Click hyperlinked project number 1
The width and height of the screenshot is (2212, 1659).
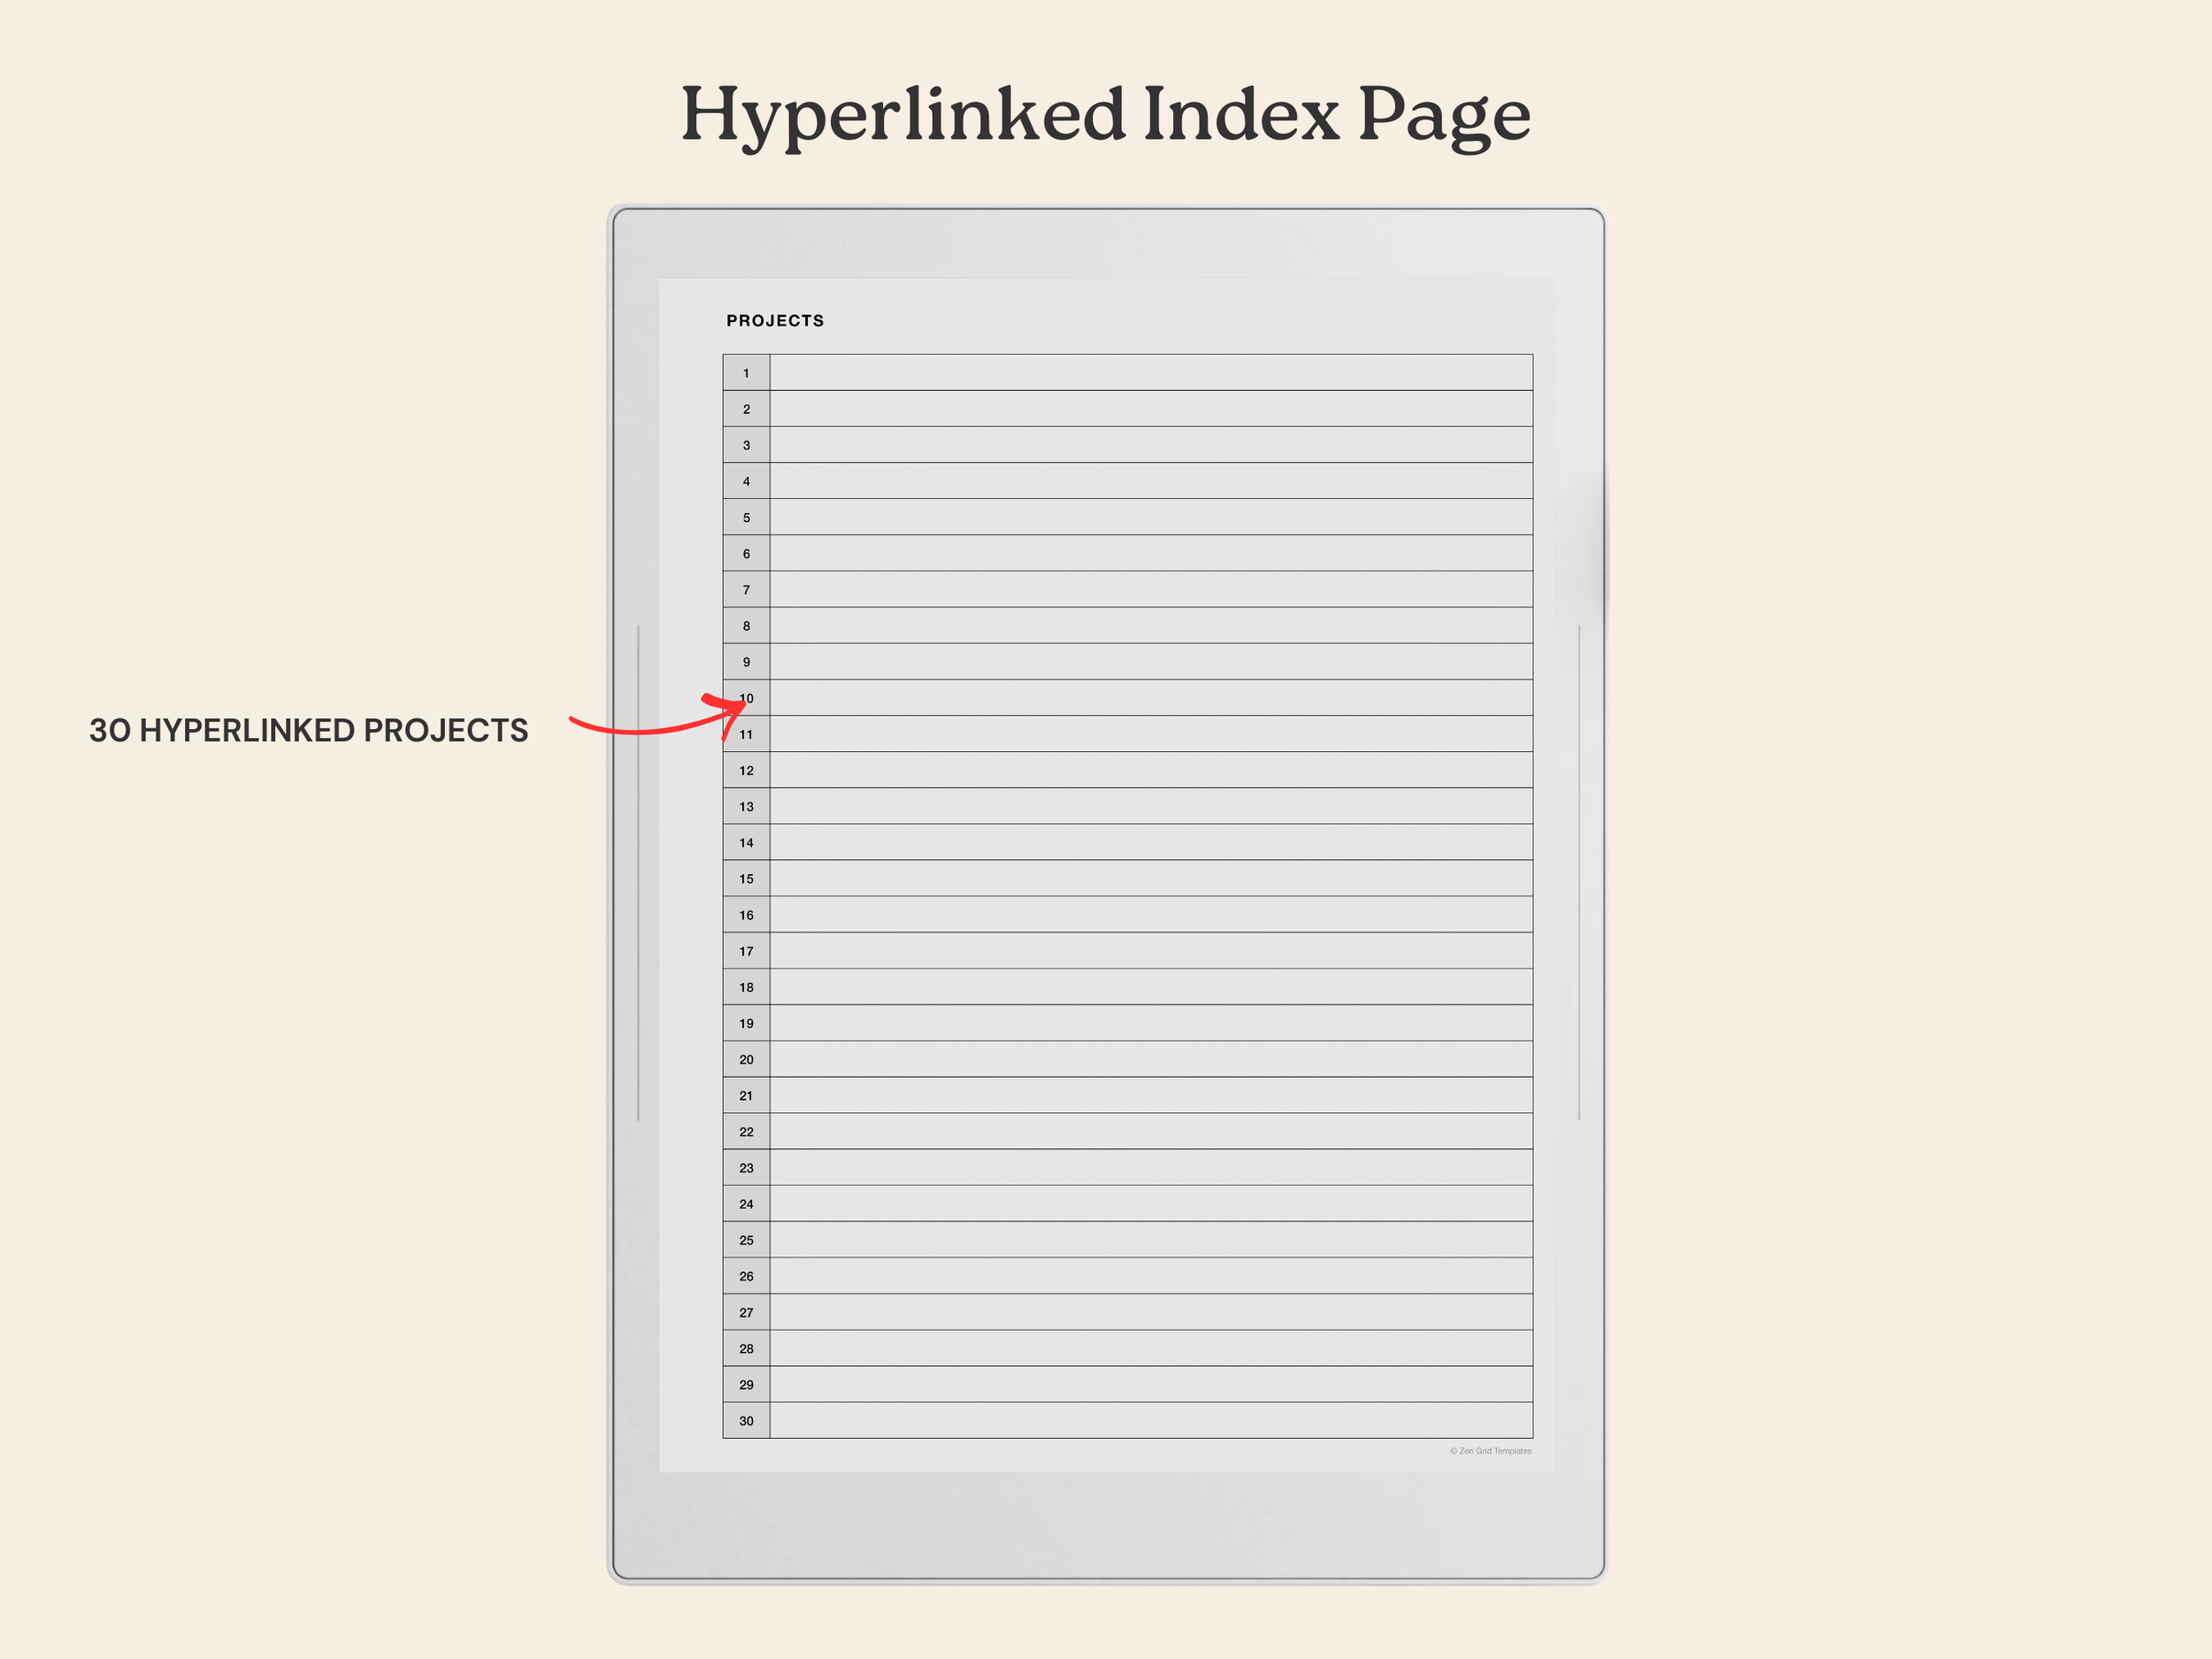[746, 373]
